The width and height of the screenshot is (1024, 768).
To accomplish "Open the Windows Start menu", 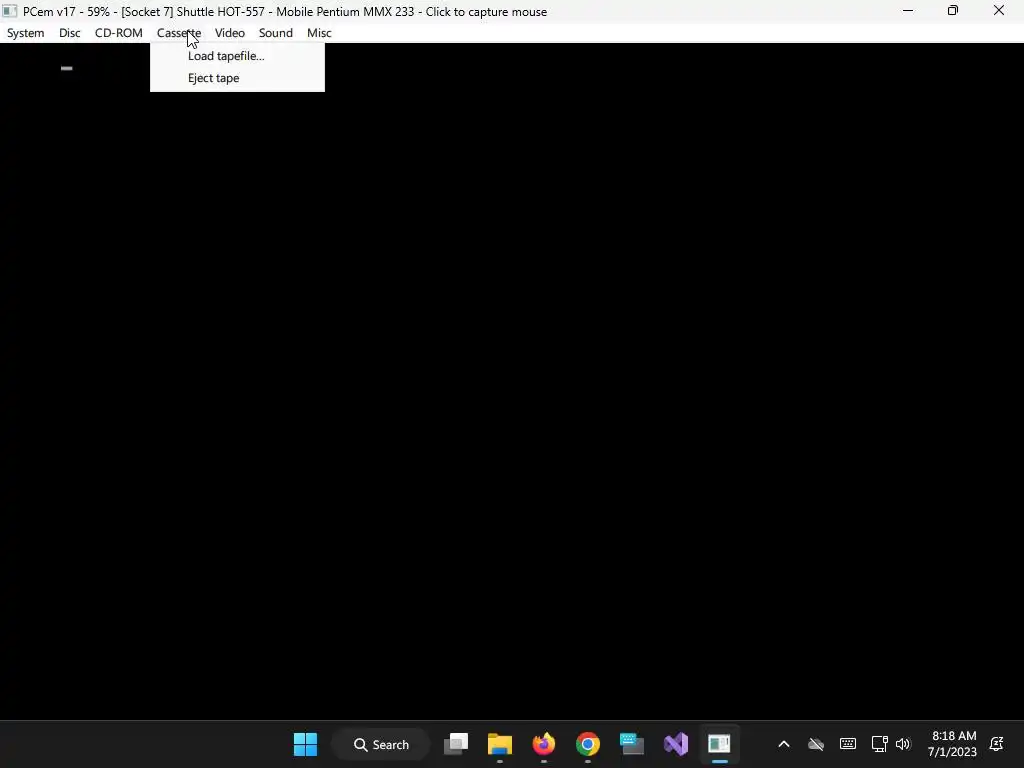I will [305, 744].
